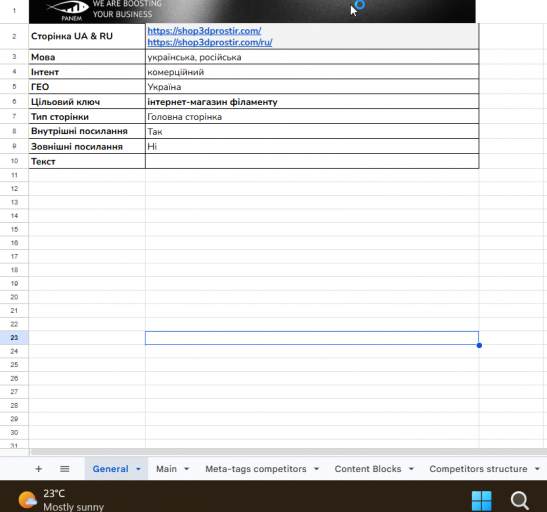Select the 'Мова' label cell
The height and width of the screenshot is (512, 547).
click(87, 57)
